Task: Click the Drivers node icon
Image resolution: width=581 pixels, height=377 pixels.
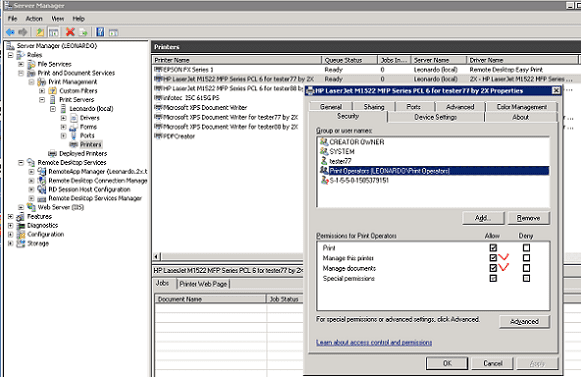Action: 74,118
